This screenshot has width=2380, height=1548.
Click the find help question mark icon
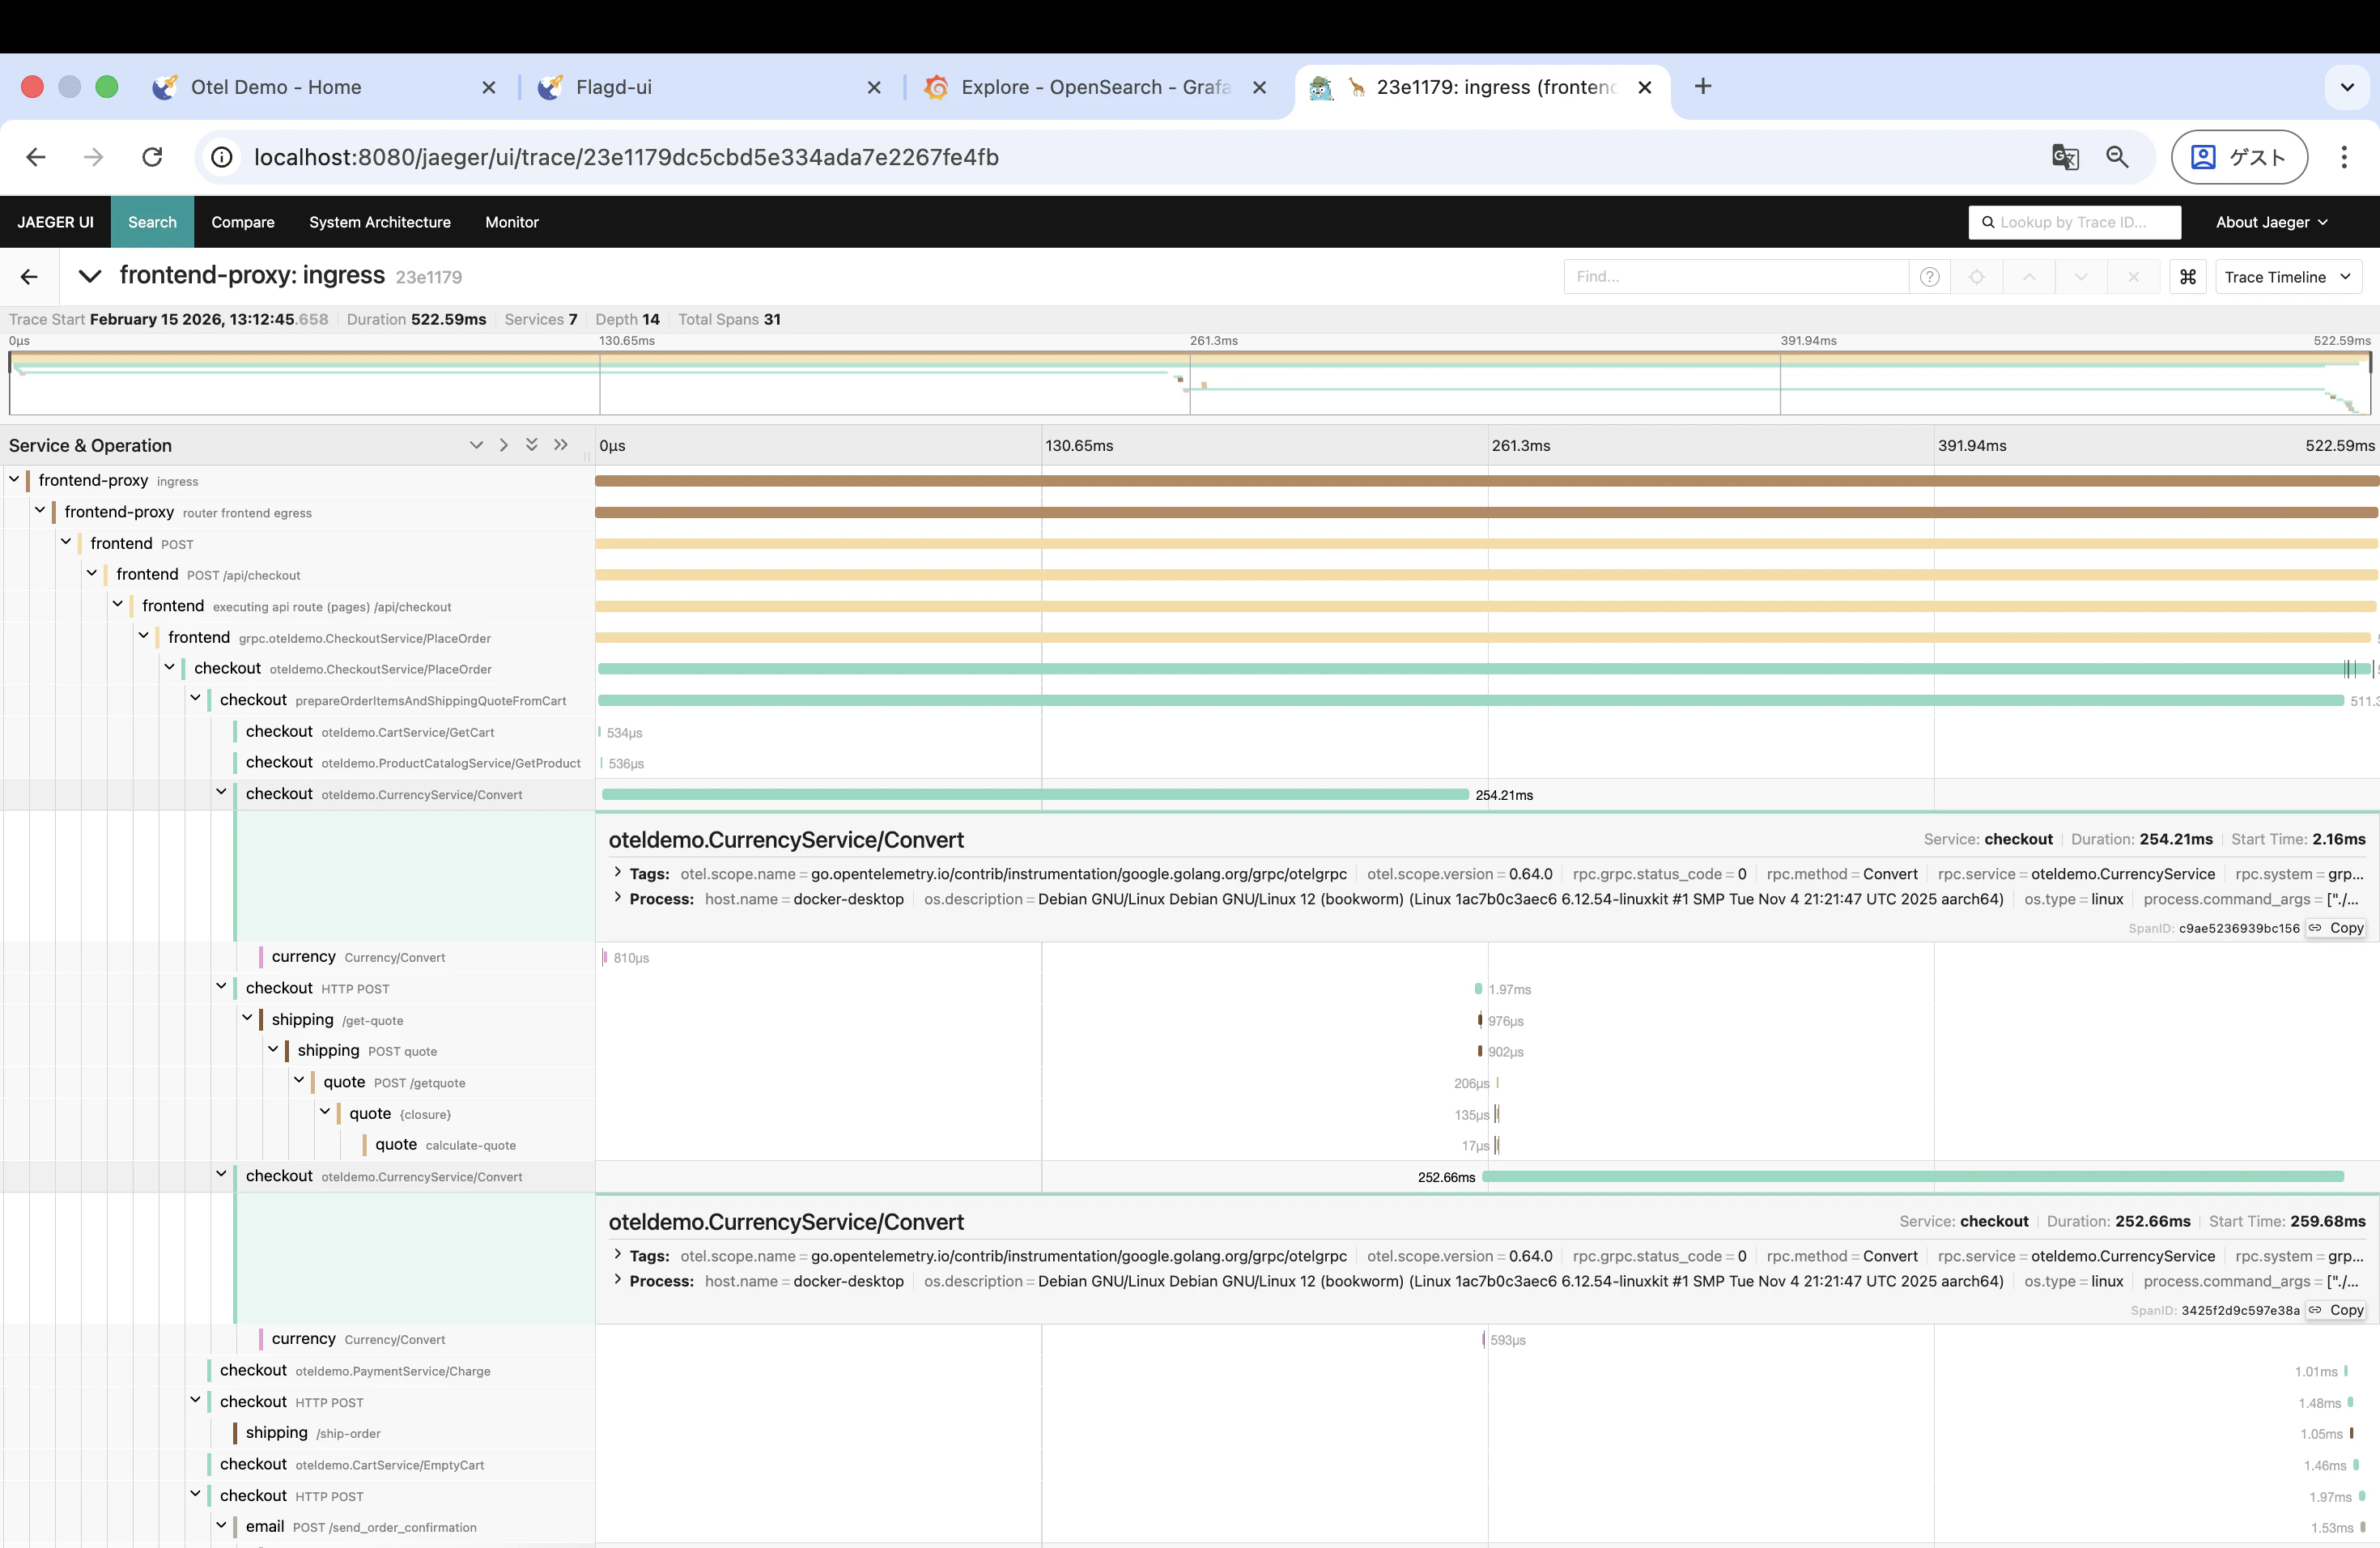tap(1929, 277)
